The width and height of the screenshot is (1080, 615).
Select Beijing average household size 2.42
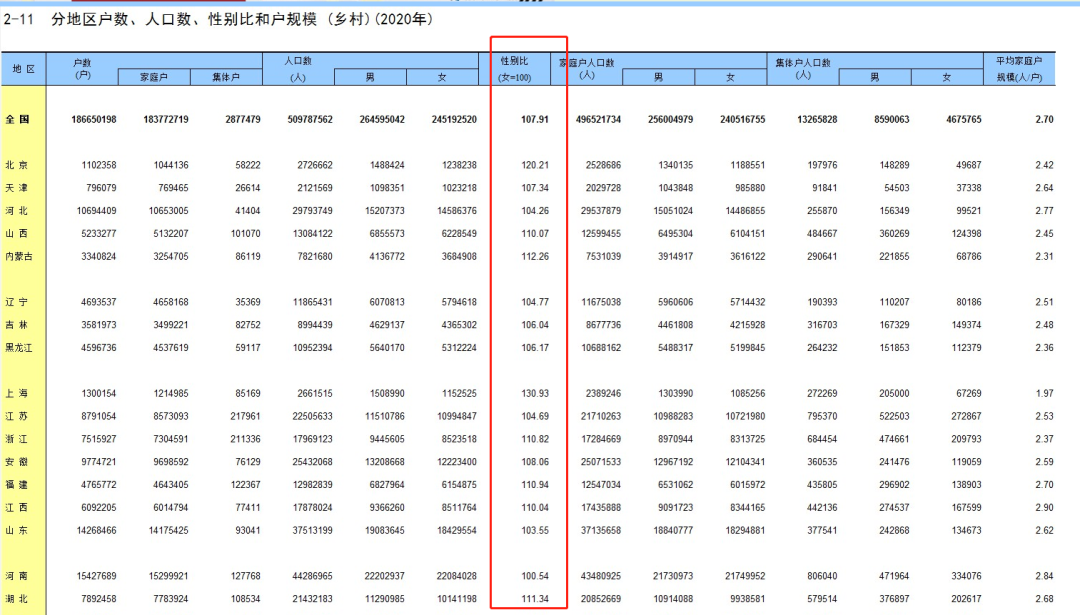pos(1044,165)
